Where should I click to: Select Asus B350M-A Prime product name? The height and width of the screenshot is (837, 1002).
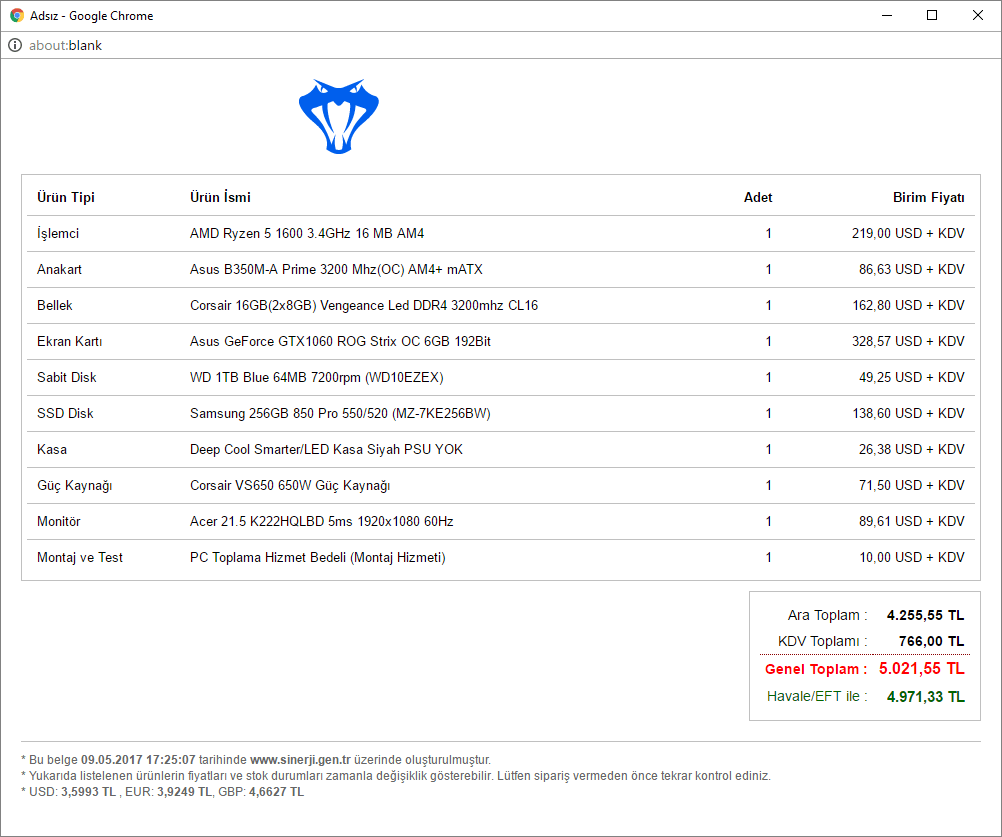336,269
